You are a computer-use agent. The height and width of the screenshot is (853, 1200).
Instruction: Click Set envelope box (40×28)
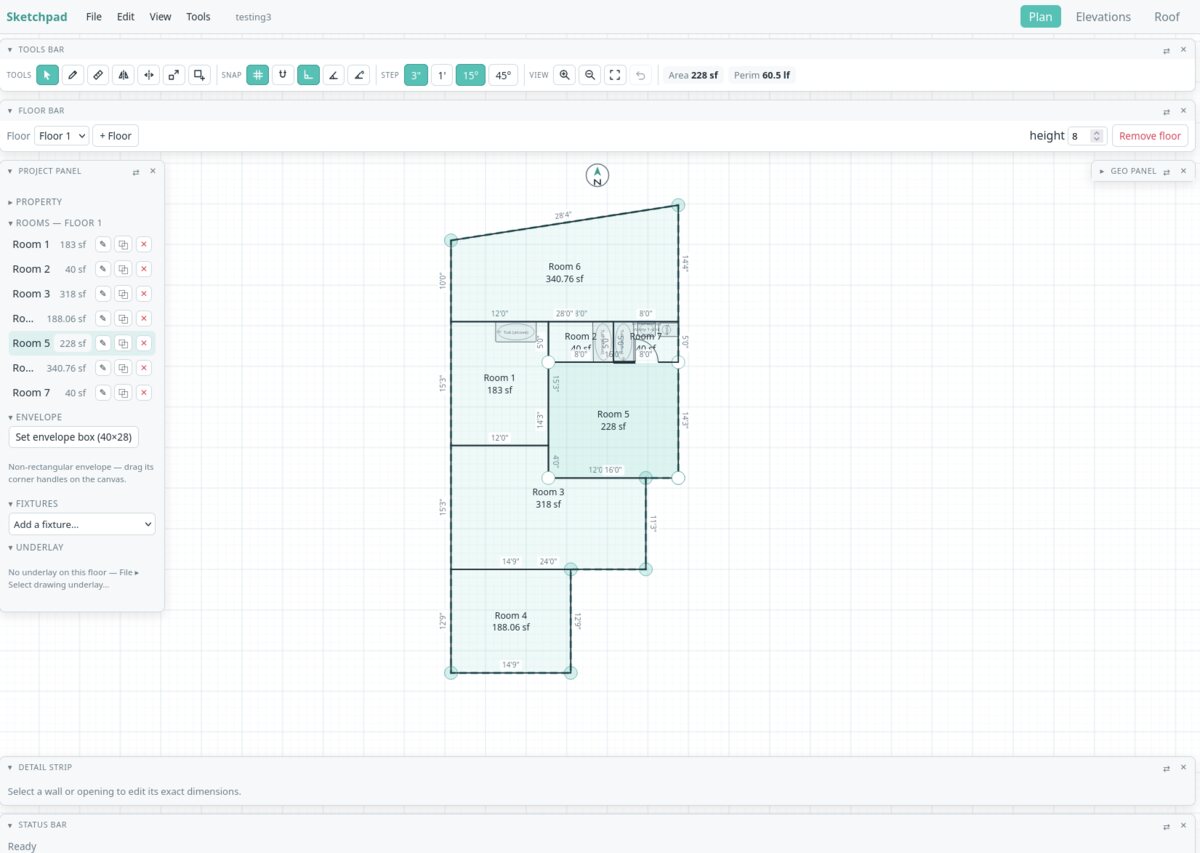click(74, 437)
